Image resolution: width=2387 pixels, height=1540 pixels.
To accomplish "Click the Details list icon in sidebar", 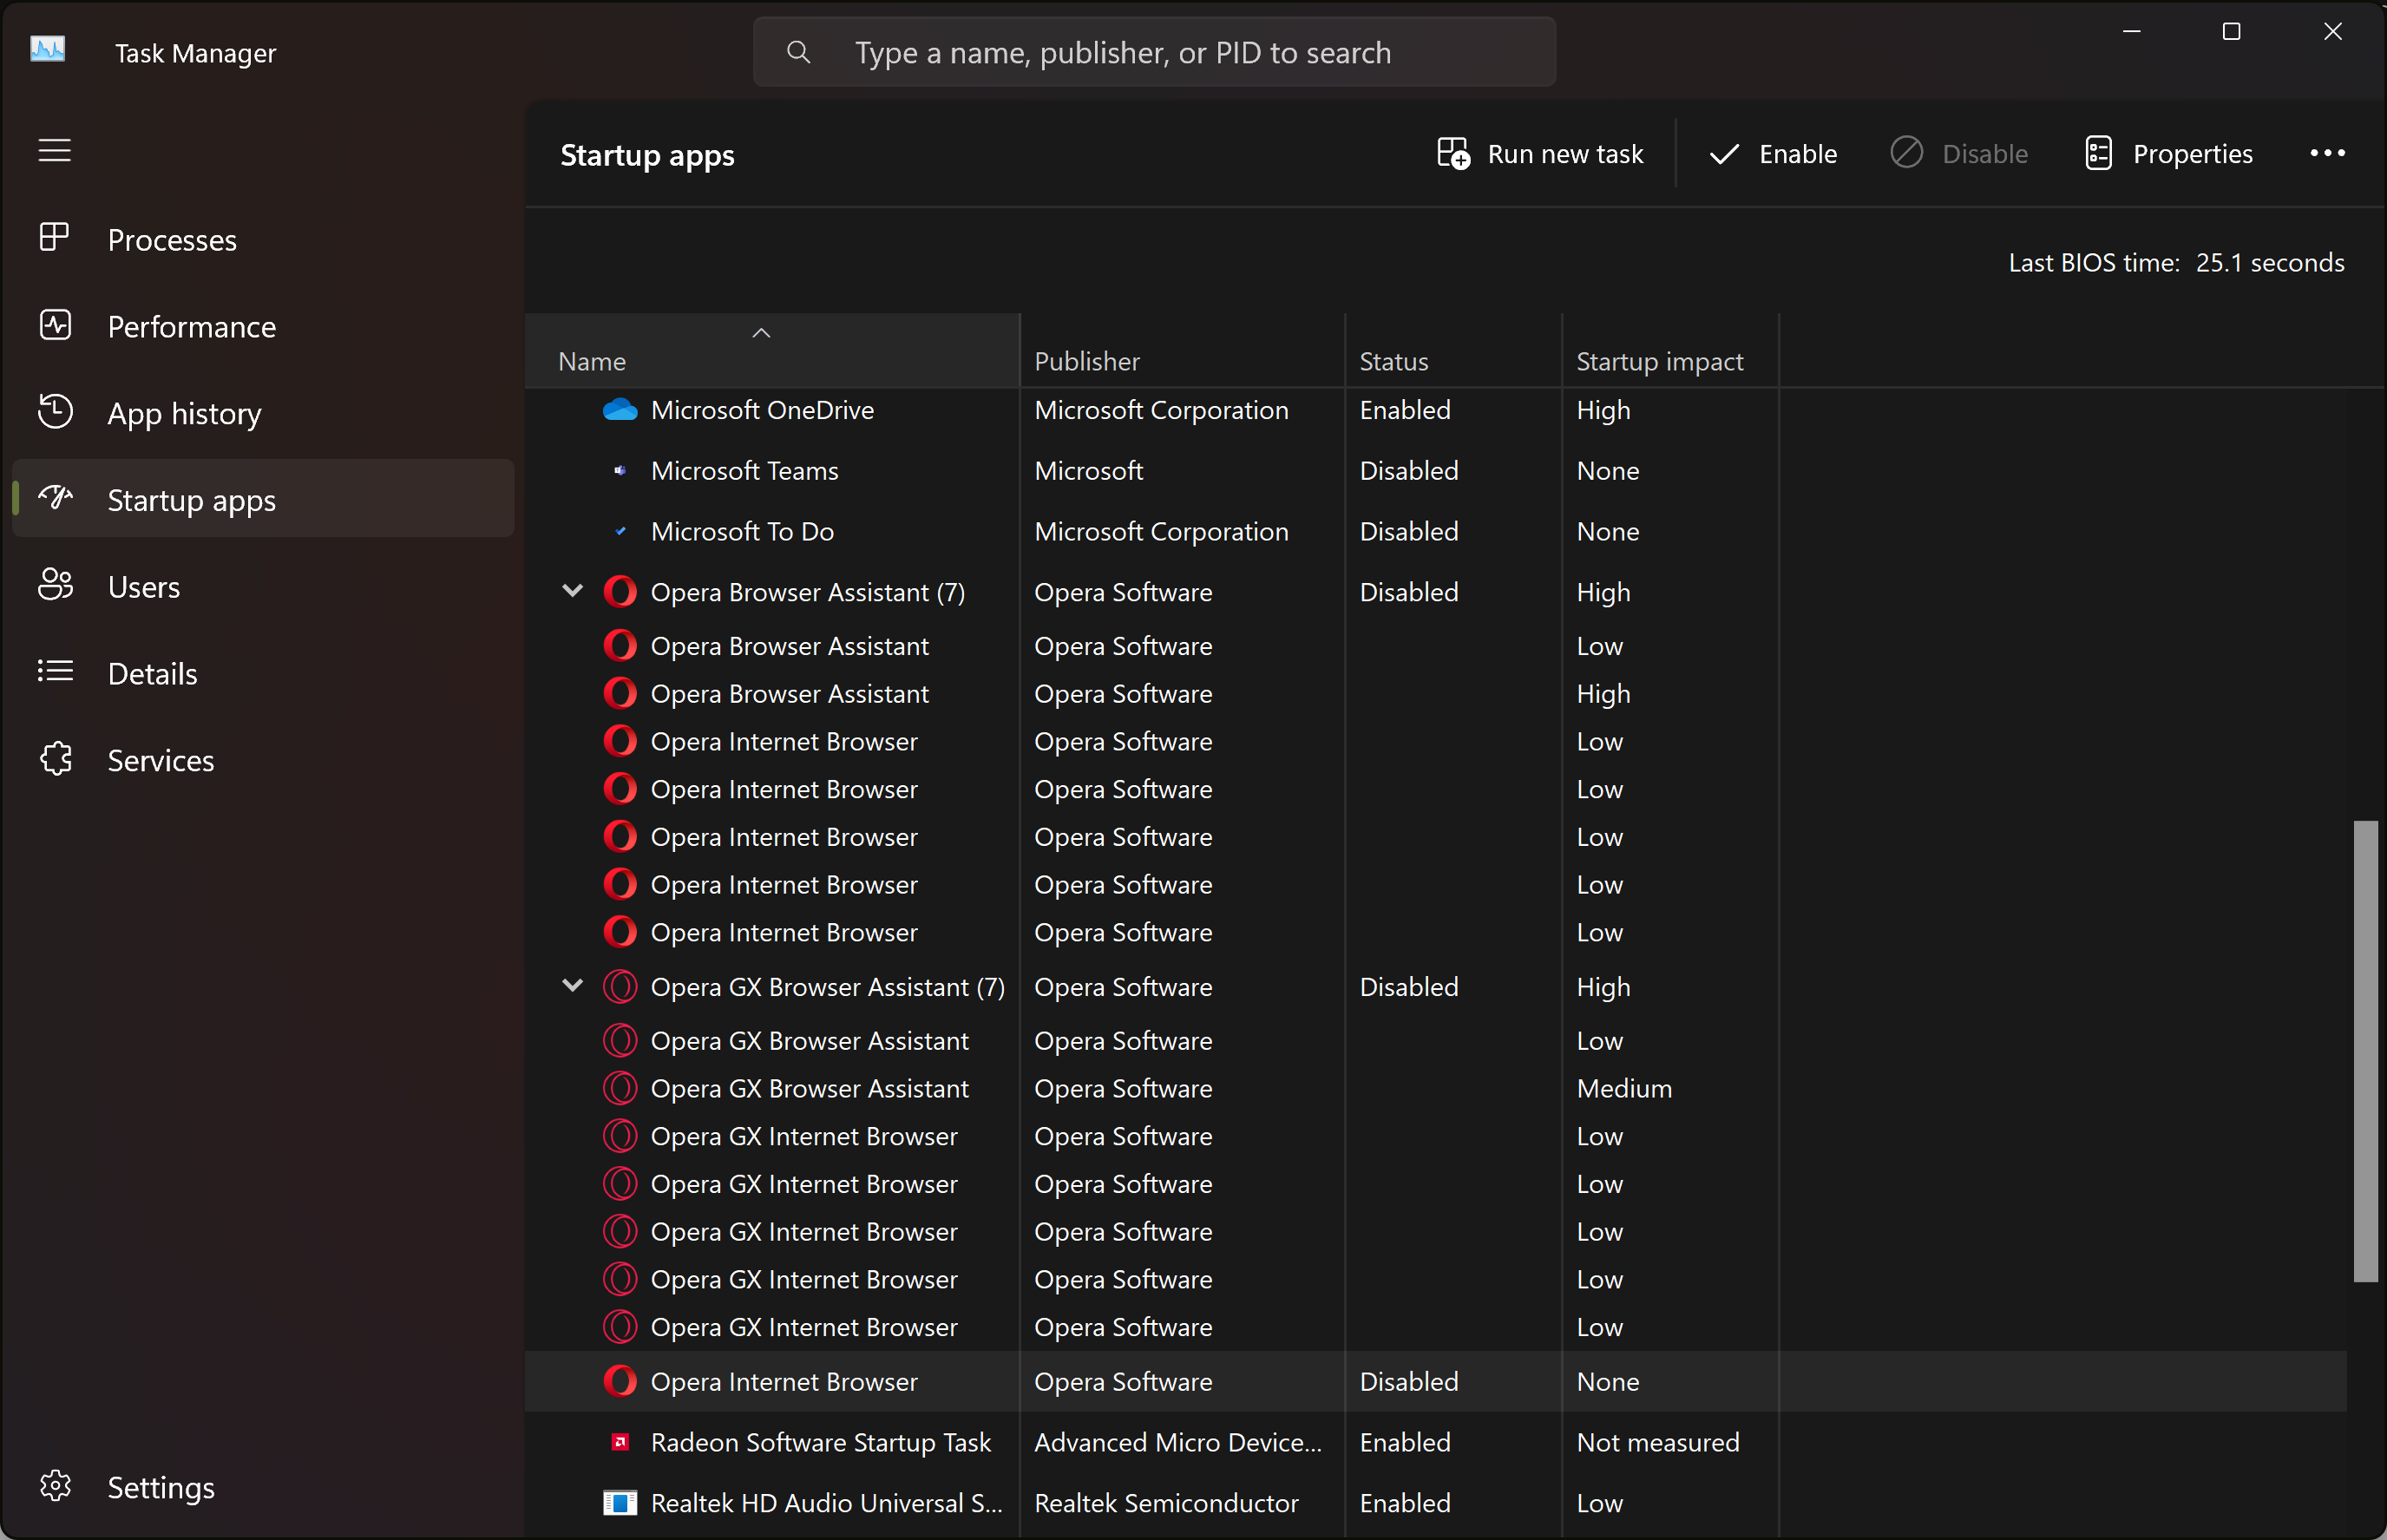I will click(x=56, y=672).
